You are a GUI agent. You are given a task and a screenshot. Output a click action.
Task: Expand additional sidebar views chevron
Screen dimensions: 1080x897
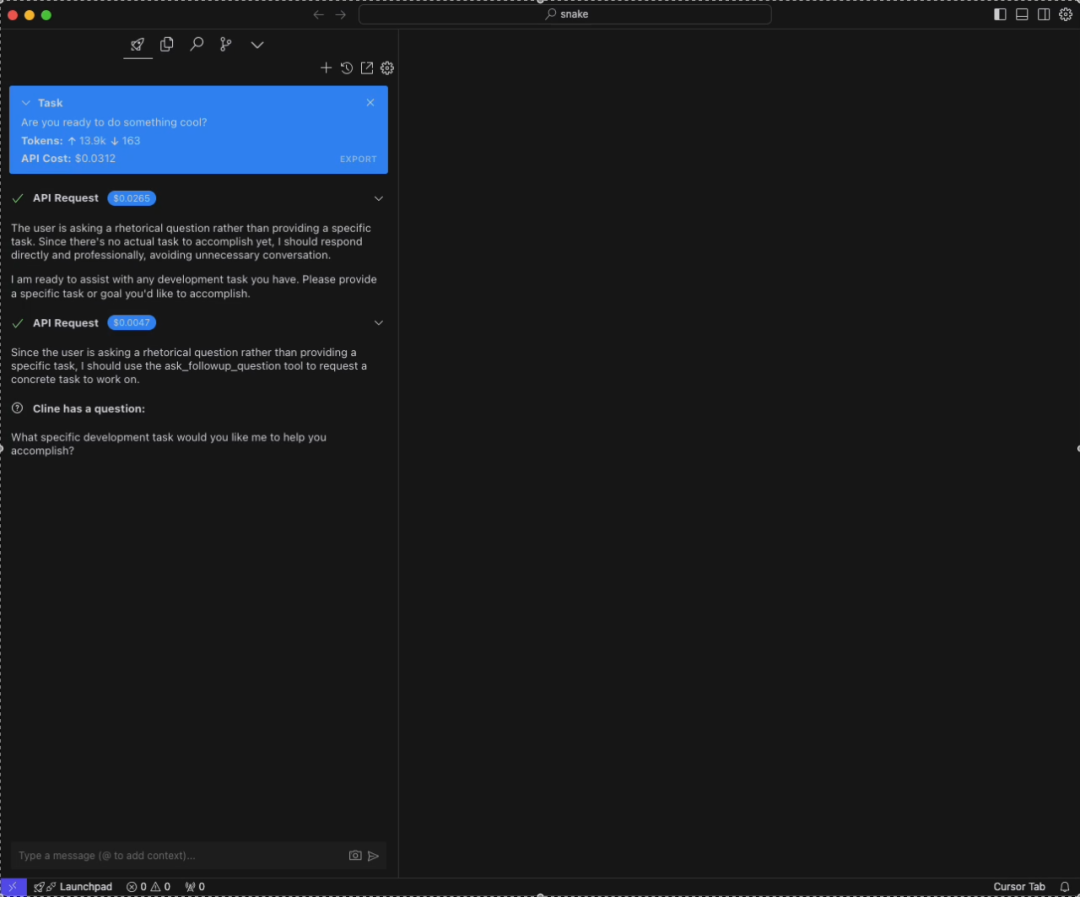tap(257, 45)
